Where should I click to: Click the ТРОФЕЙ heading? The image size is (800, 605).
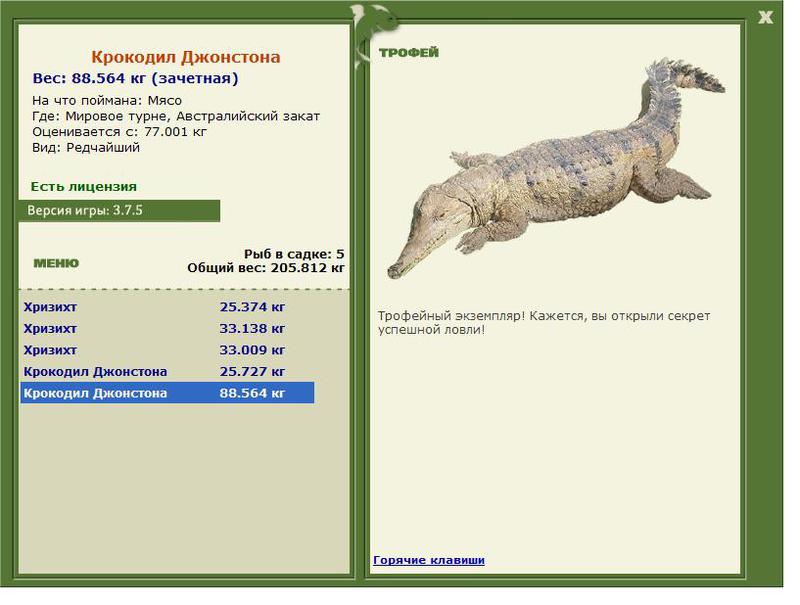click(409, 53)
